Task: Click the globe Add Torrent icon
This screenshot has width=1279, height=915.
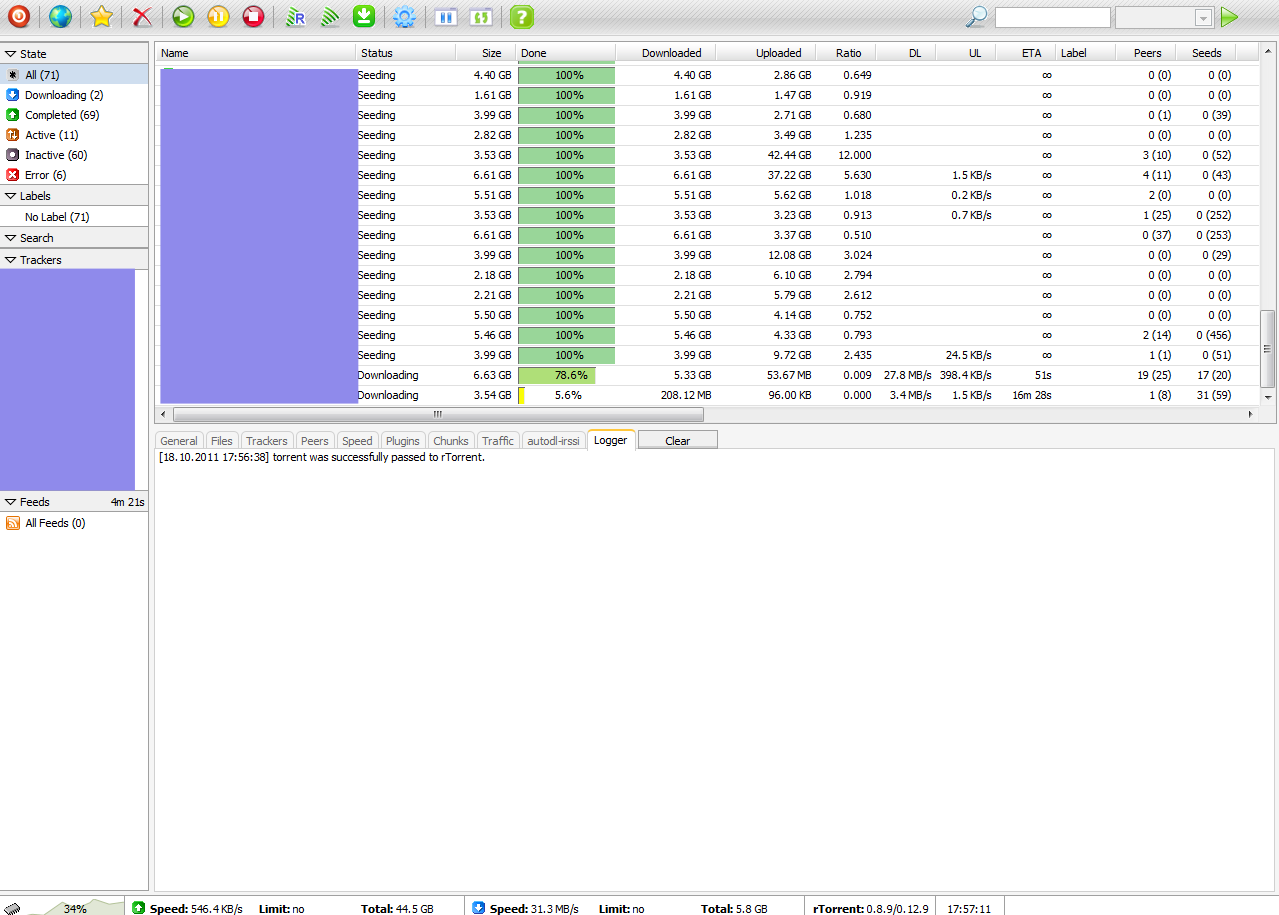Action: [x=60, y=16]
